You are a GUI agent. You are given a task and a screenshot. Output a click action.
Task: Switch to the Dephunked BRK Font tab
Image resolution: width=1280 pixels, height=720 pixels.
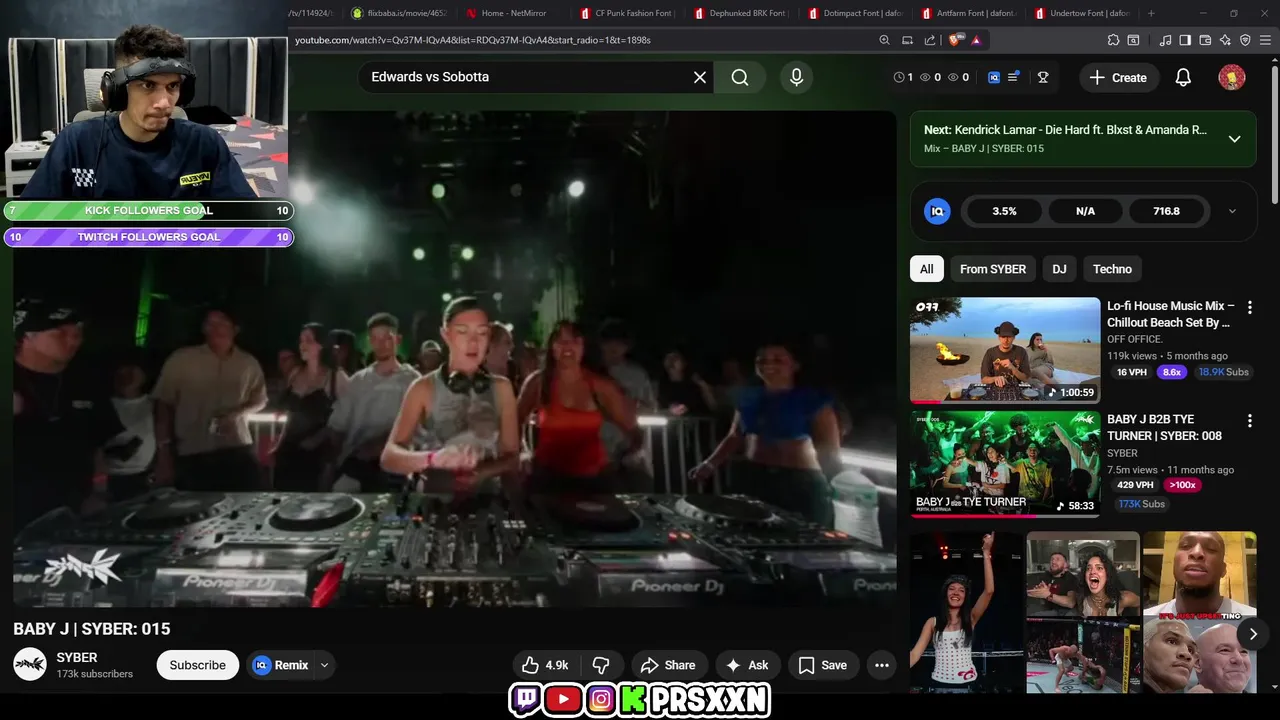[741, 13]
